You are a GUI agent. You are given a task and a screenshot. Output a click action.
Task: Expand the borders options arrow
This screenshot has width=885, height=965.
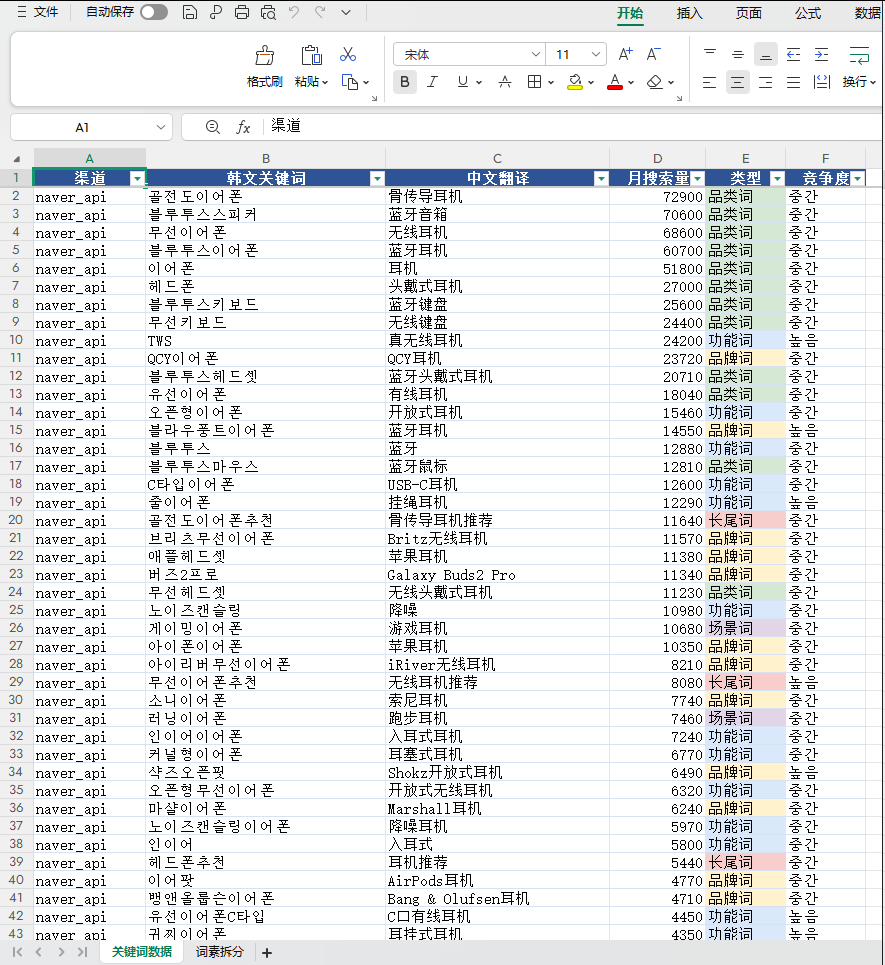[551, 82]
